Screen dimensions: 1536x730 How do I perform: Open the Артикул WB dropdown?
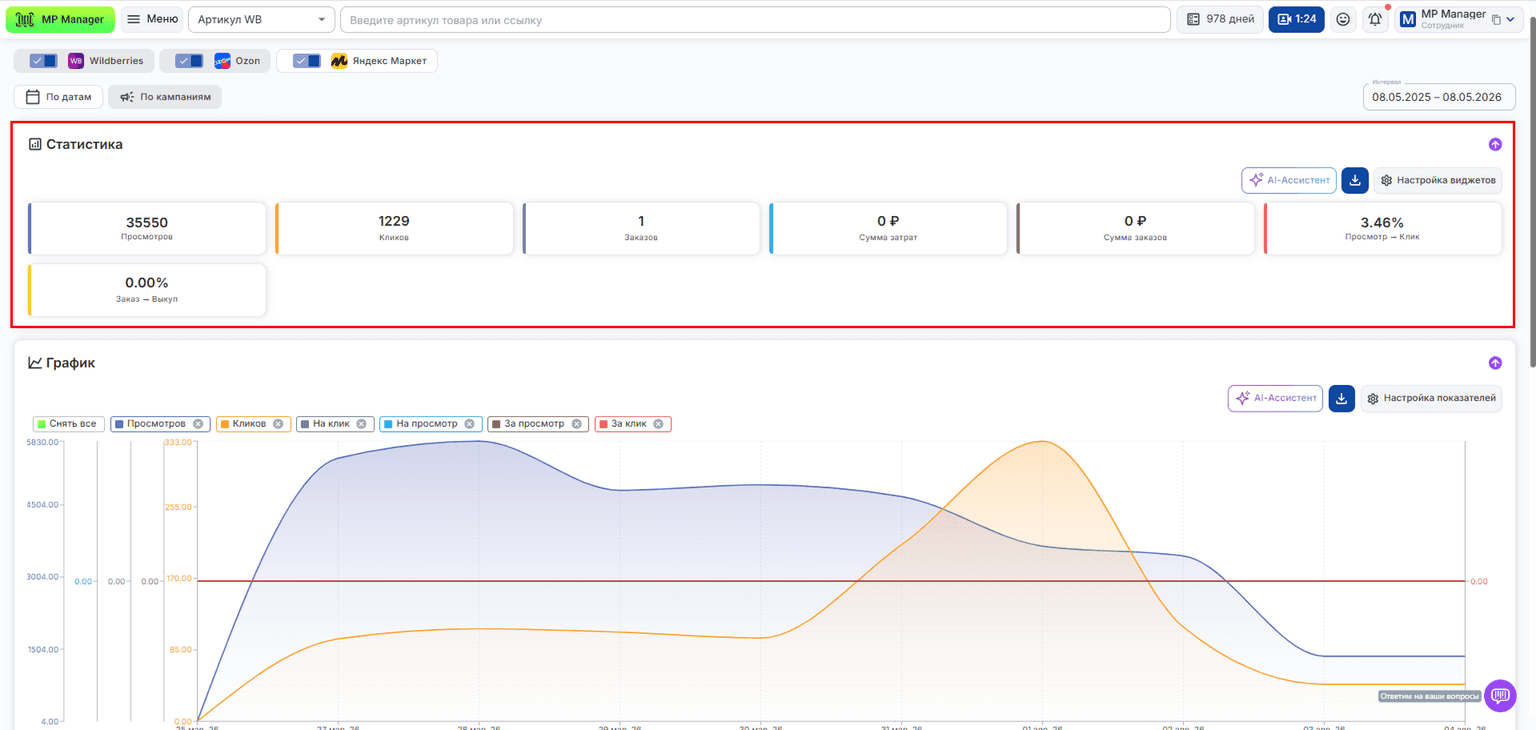262,19
